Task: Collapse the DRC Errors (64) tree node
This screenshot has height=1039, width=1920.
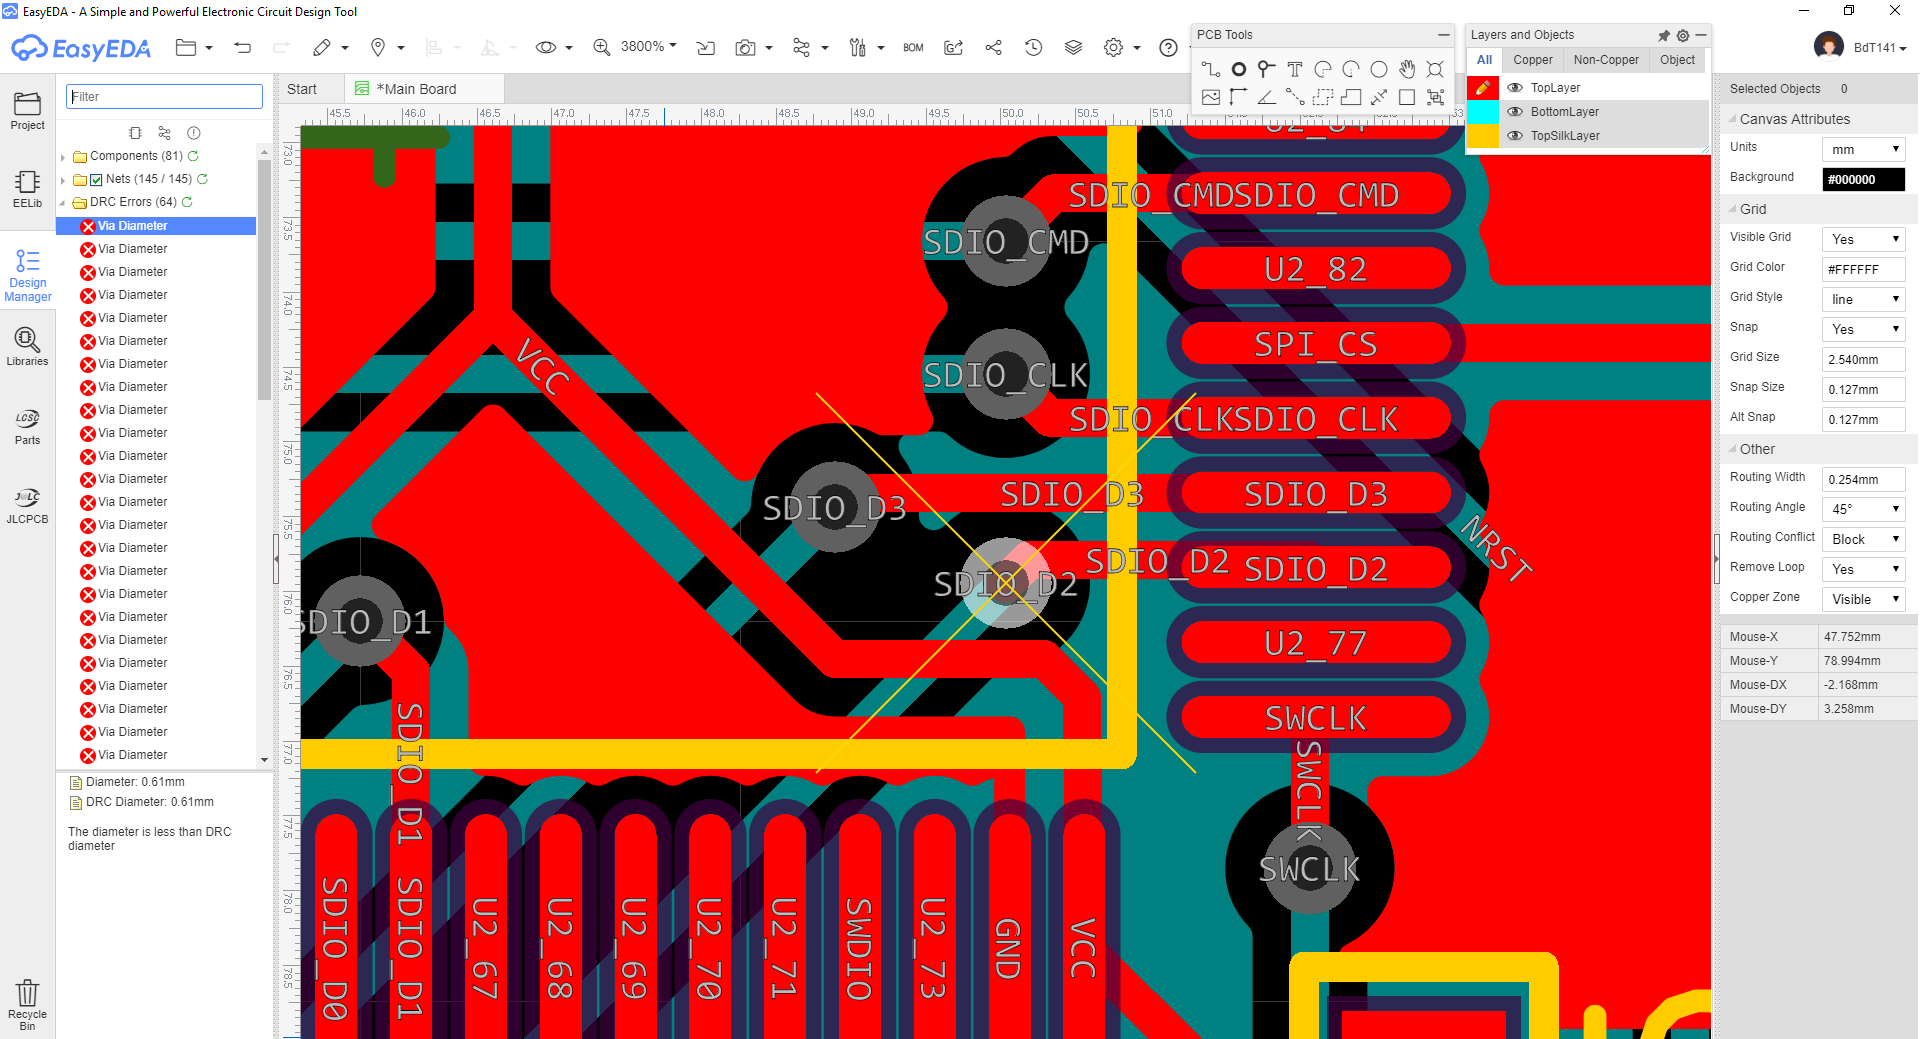Action: [63, 203]
